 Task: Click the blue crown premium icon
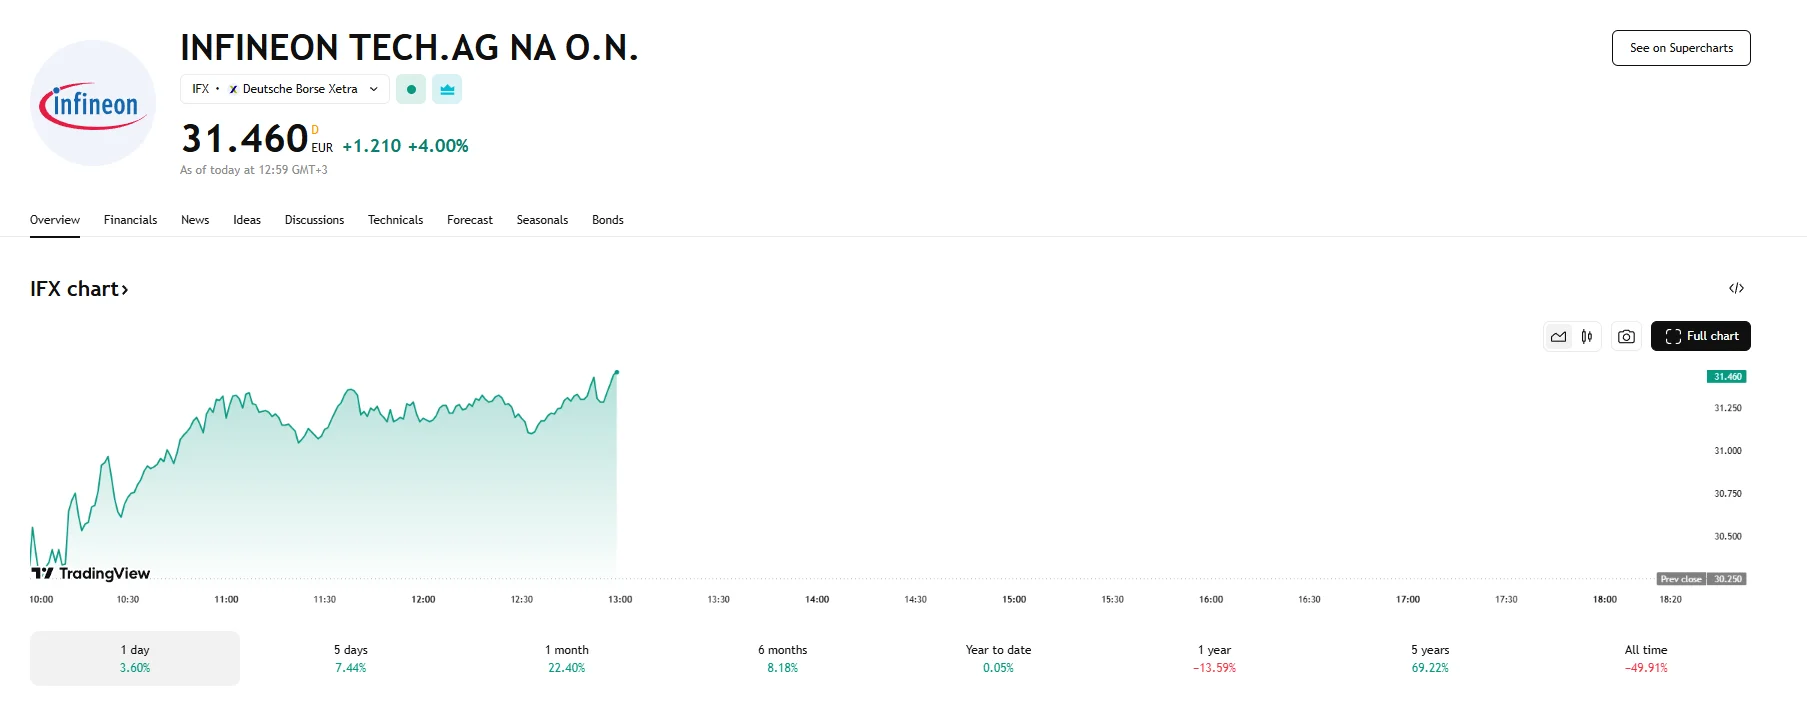447,89
